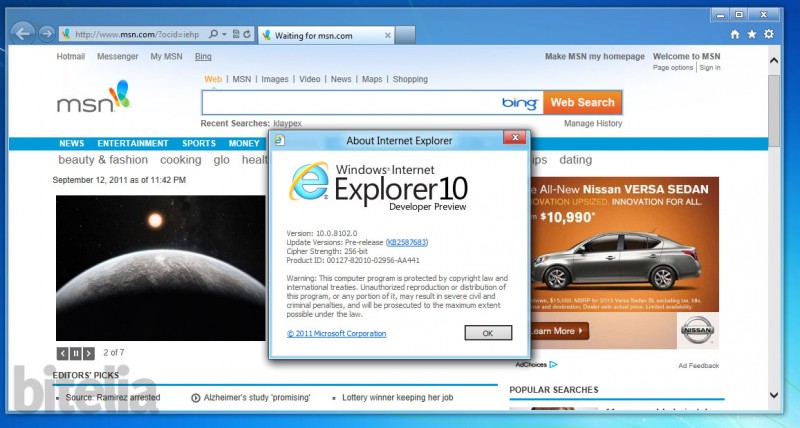This screenshot has width=800, height=428.
Task: Open the Bing link in top bar
Action: [x=203, y=56]
